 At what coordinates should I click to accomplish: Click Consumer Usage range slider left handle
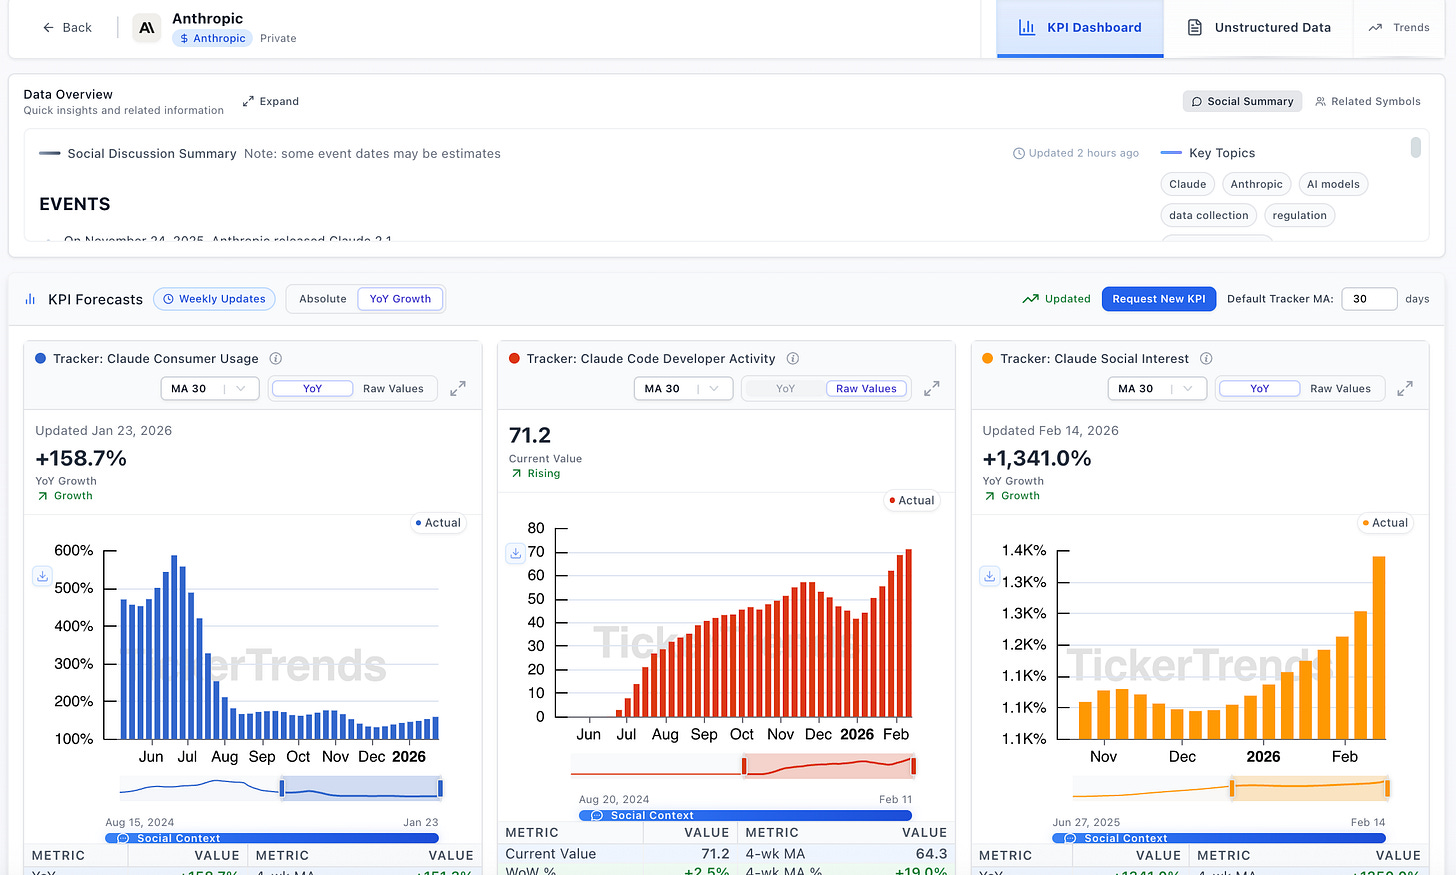tap(282, 789)
